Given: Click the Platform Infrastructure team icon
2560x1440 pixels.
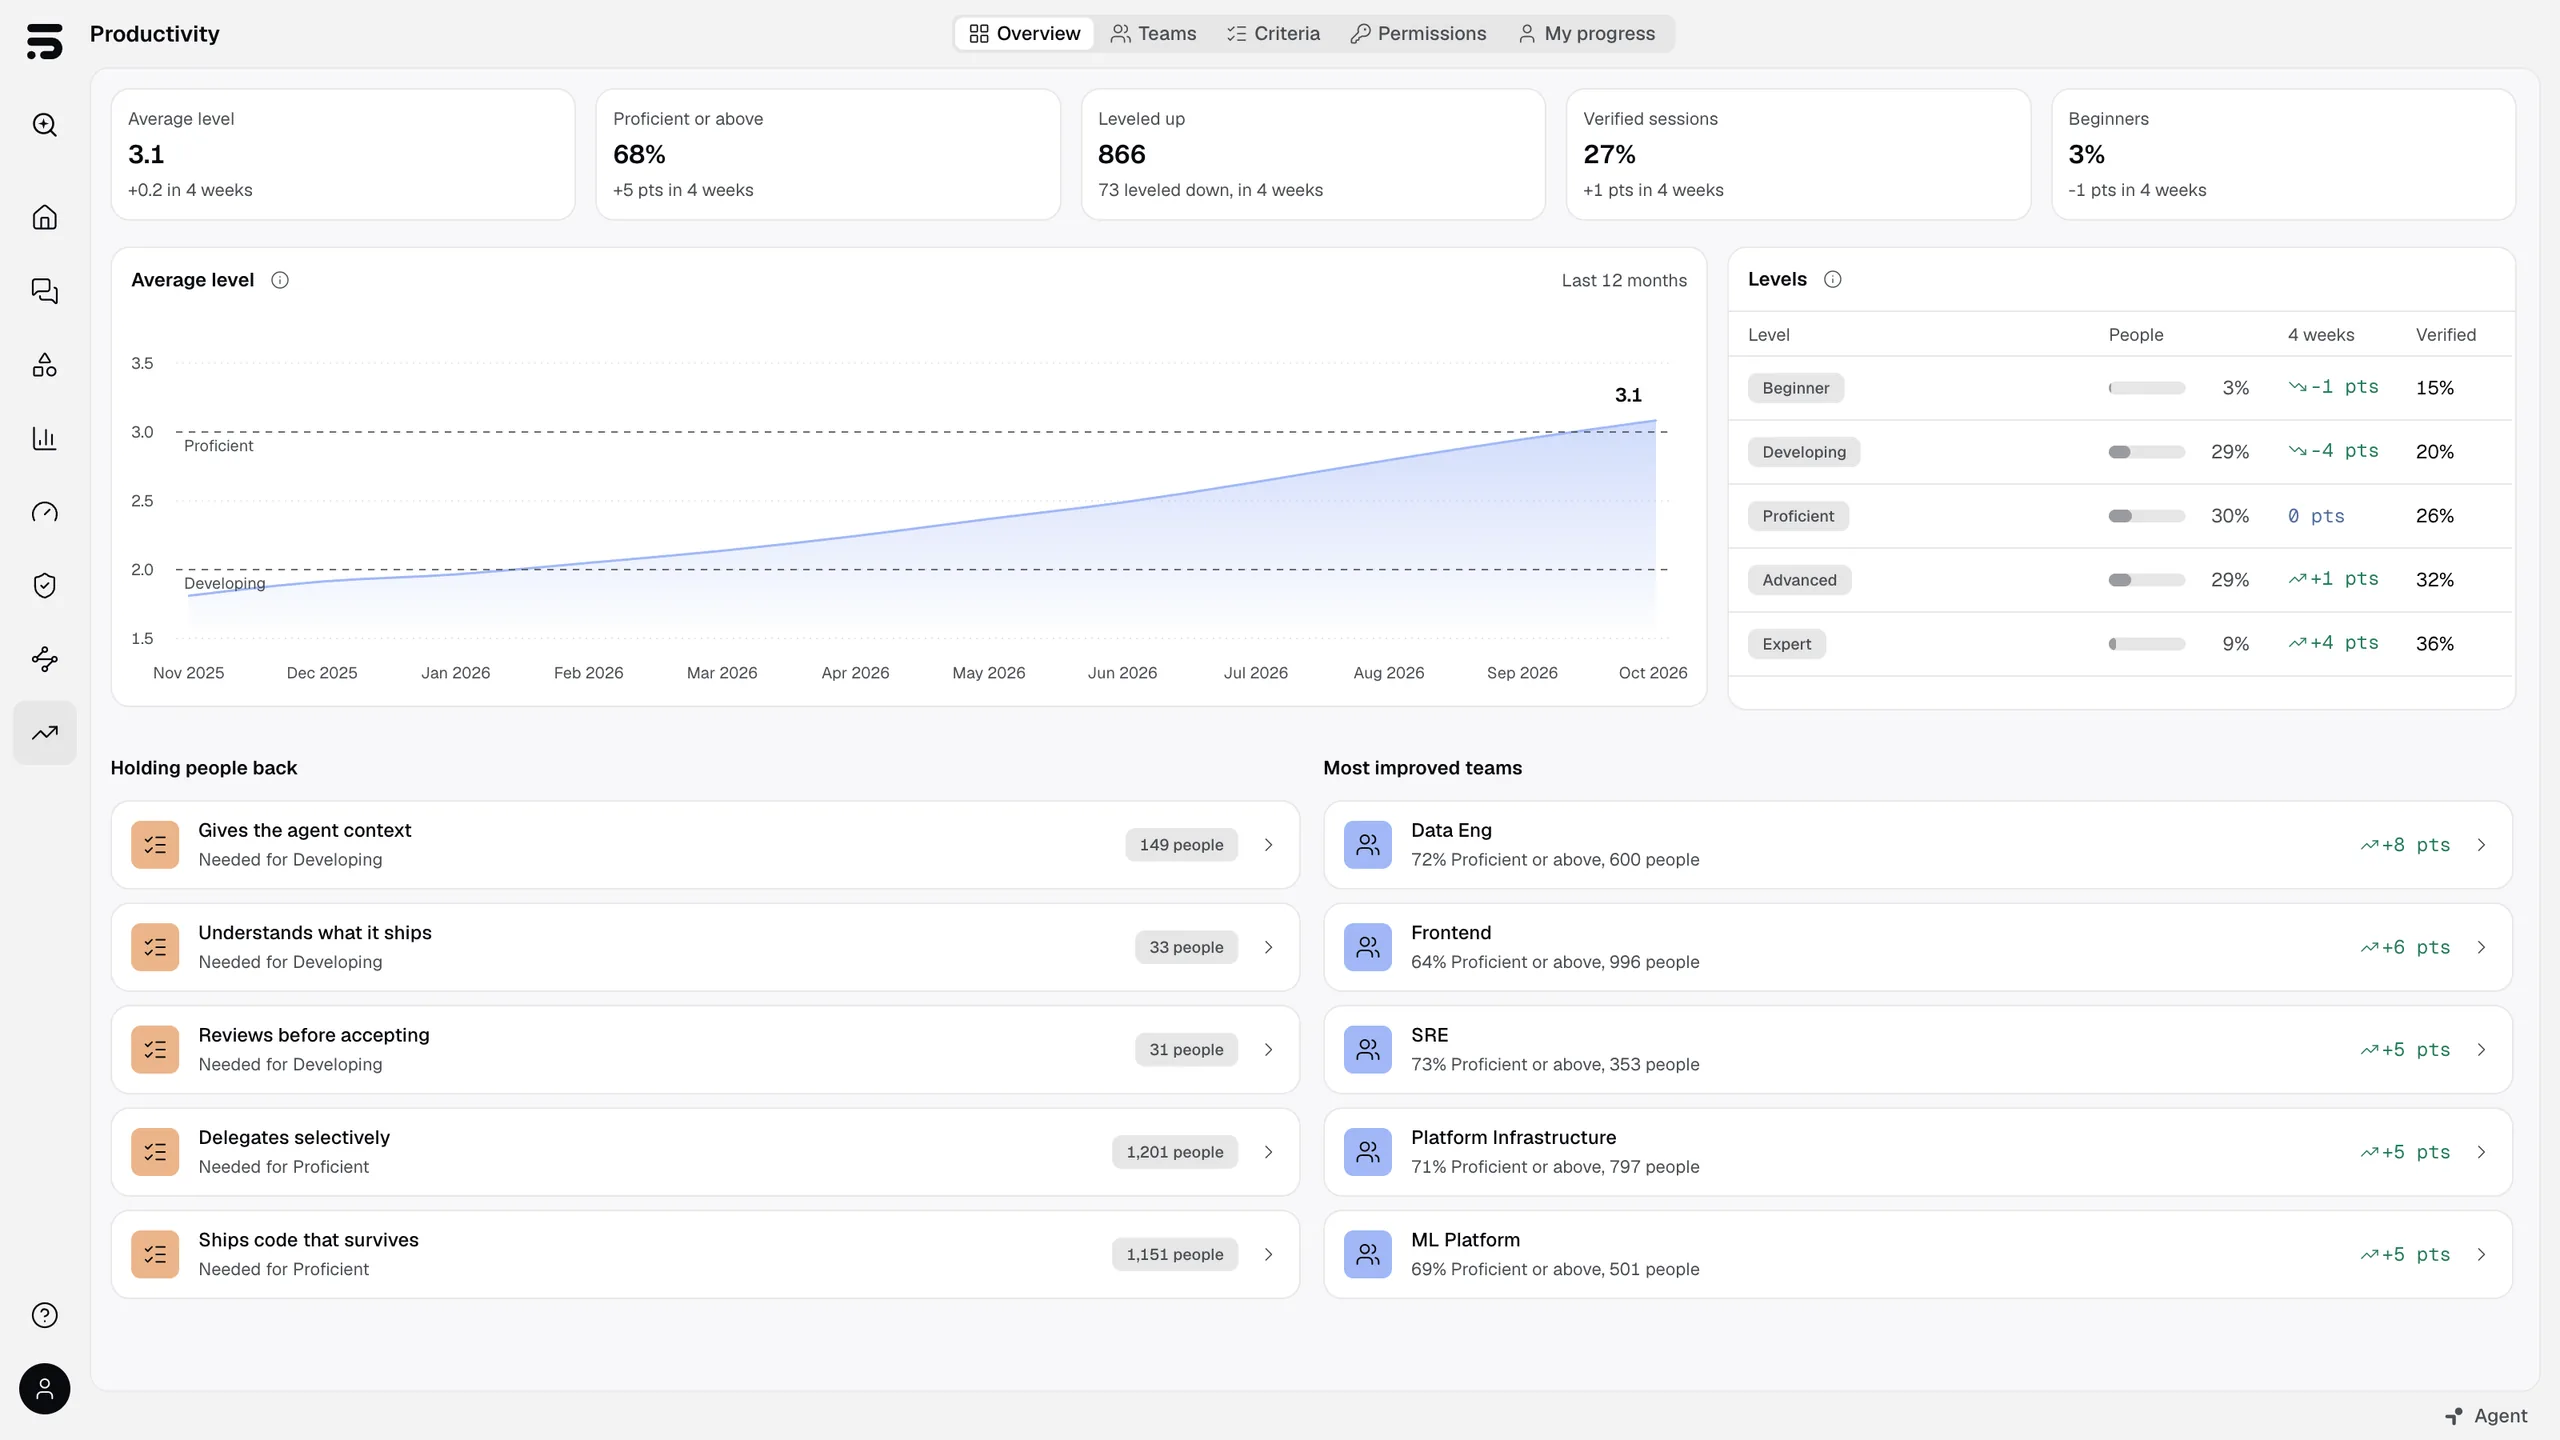Looking at the screenshot, I should tap(1368, 1152).
